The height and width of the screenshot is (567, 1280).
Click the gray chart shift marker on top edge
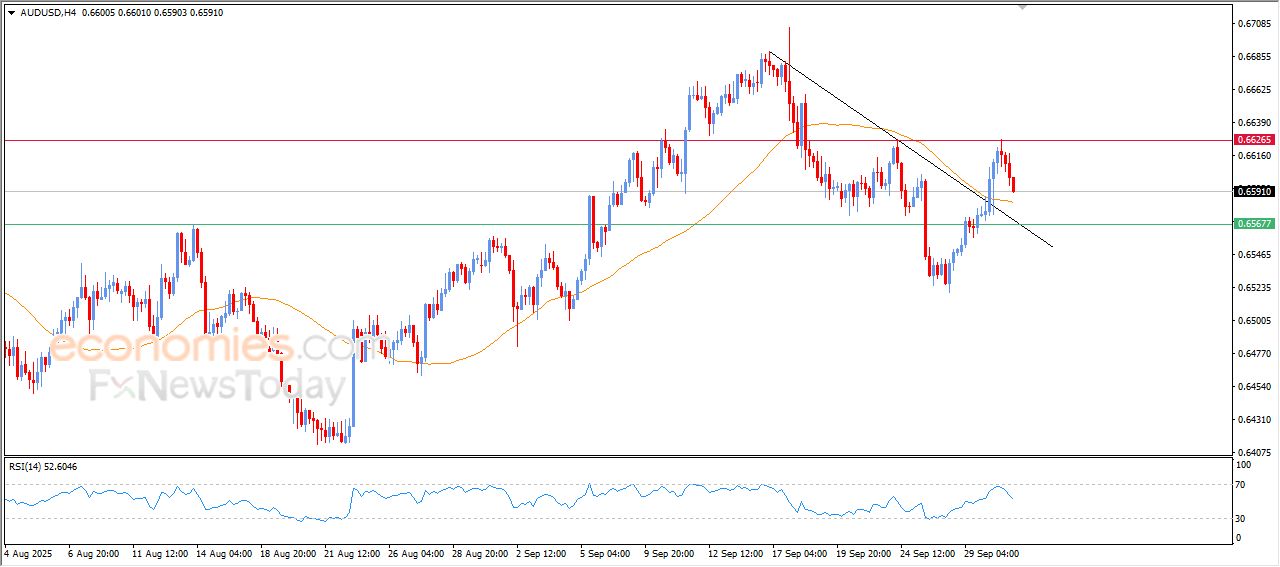[1022, 6]
